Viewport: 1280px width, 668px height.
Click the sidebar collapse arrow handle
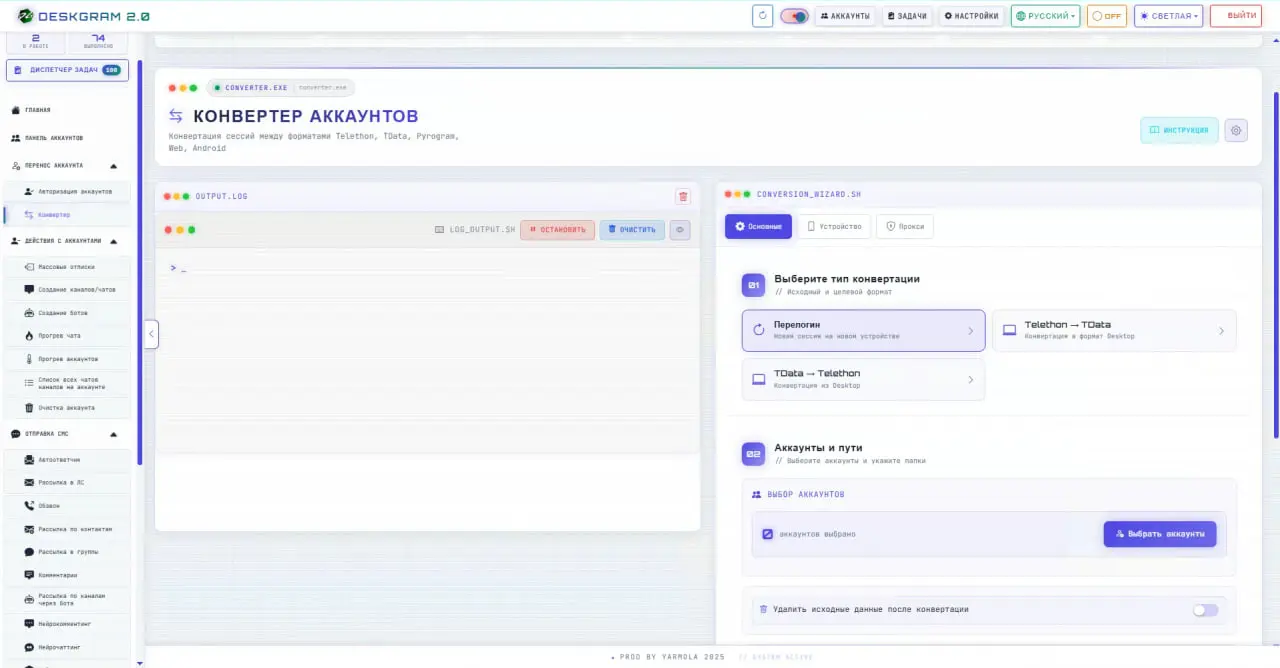pos(152,334)
